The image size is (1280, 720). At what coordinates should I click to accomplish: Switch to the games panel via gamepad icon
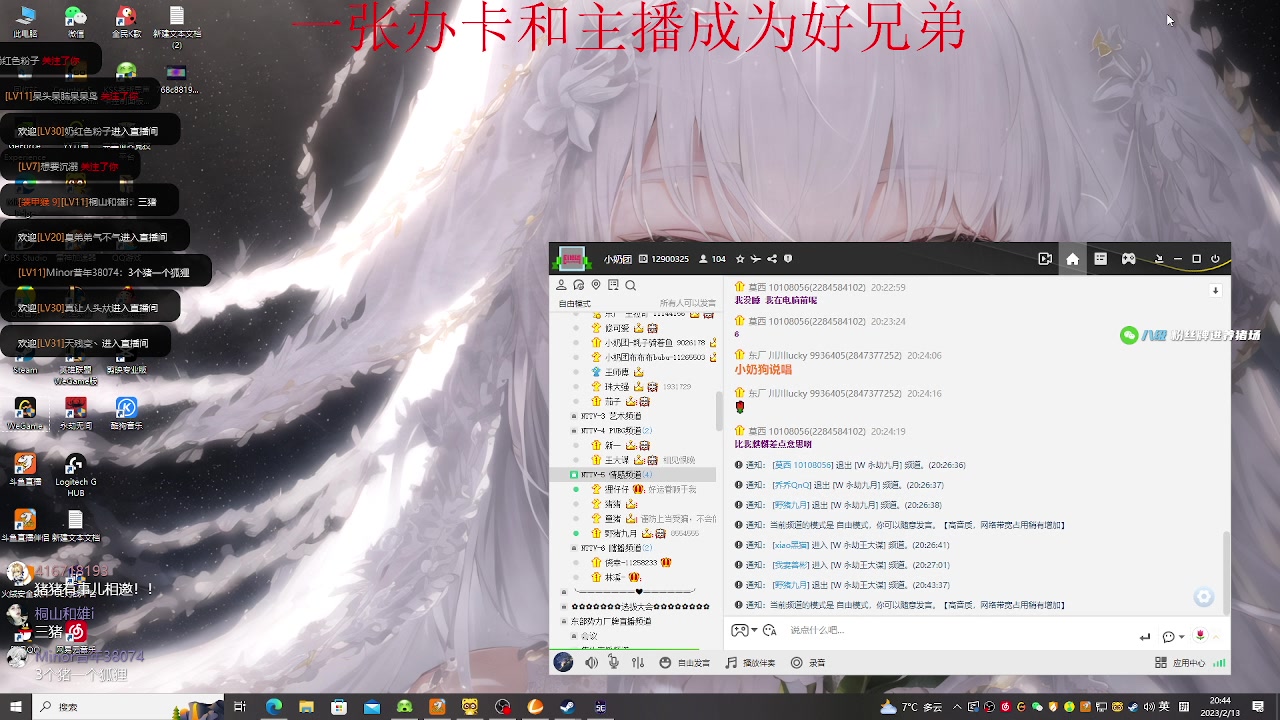[1128, 258]
